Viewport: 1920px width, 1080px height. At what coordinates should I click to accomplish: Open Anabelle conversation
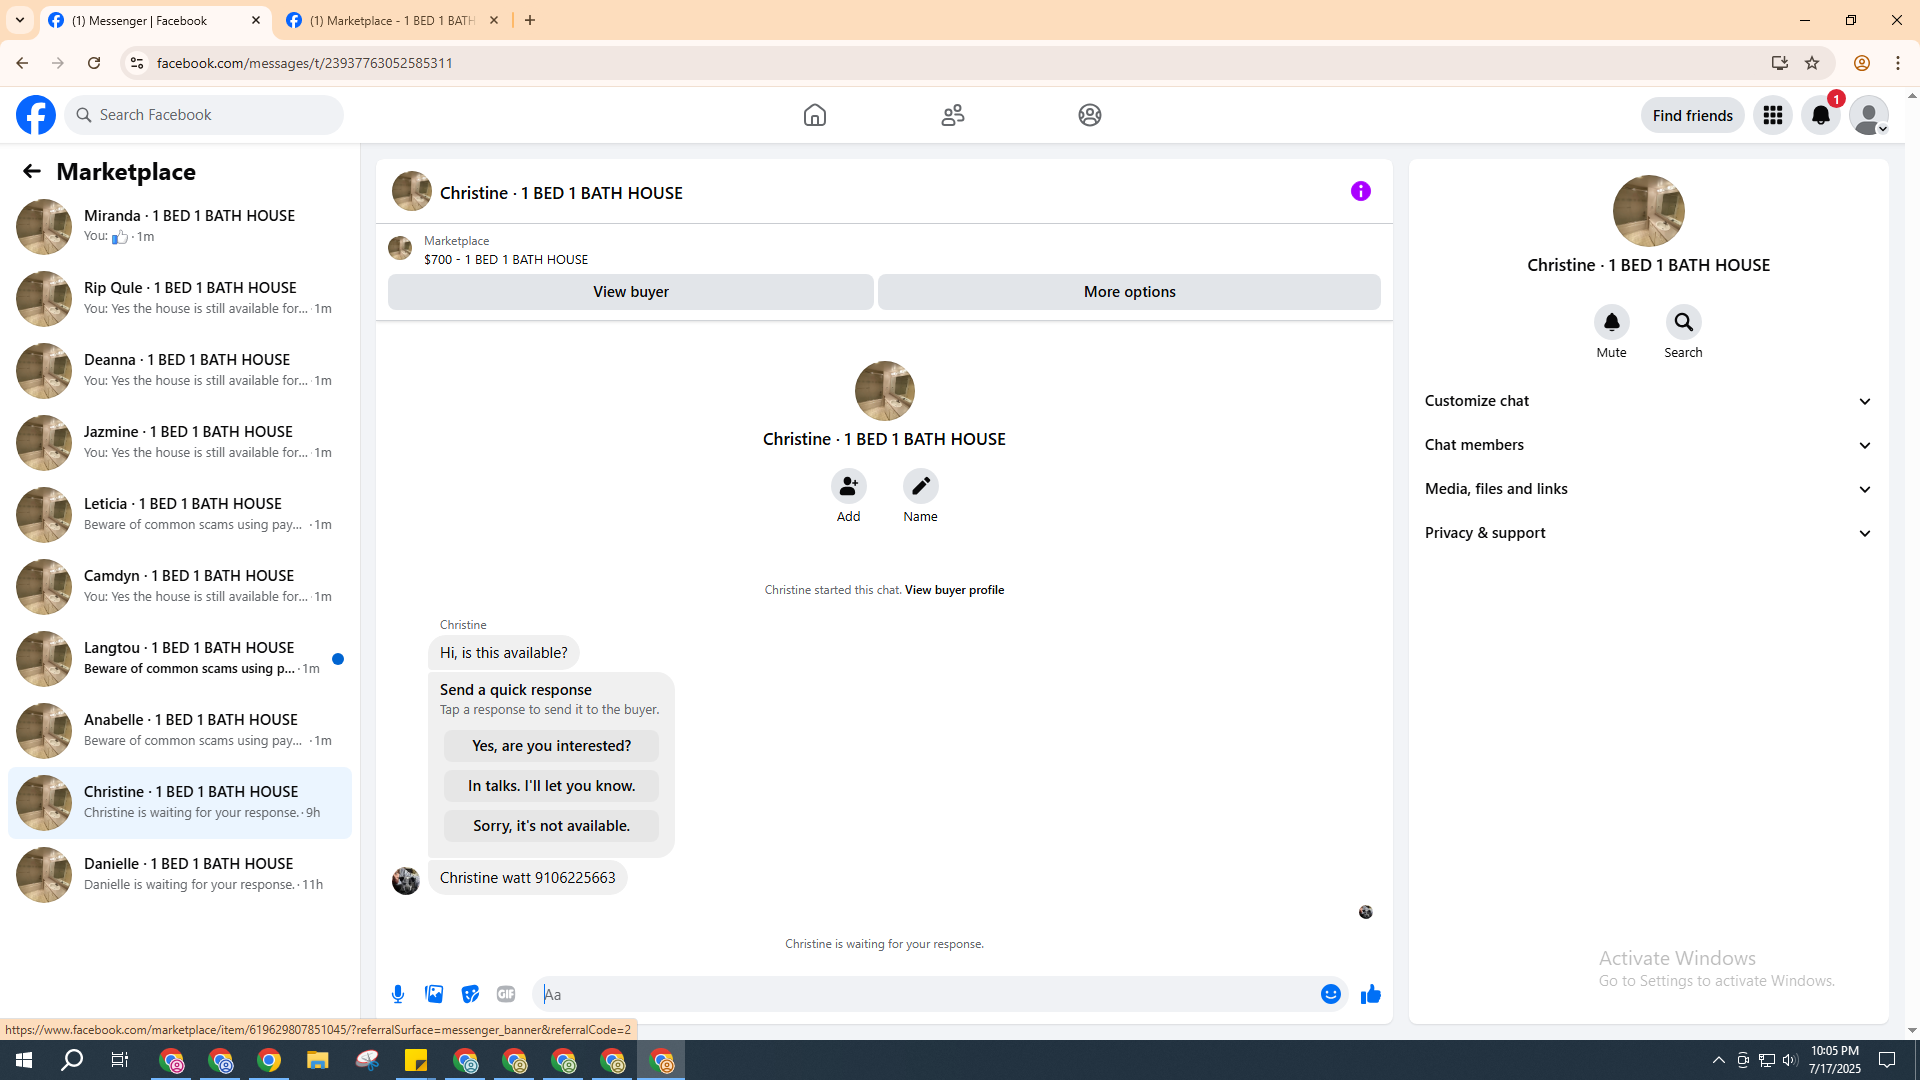tap(180, 731)
